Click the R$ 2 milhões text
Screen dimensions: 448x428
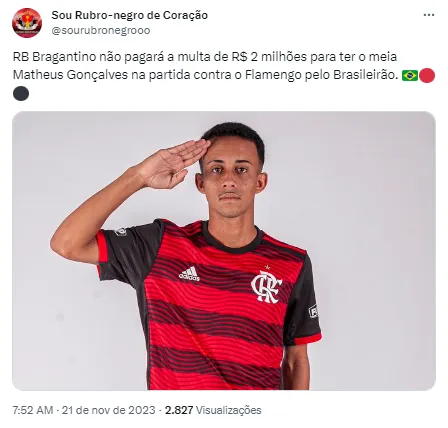(x=269, y=57)
